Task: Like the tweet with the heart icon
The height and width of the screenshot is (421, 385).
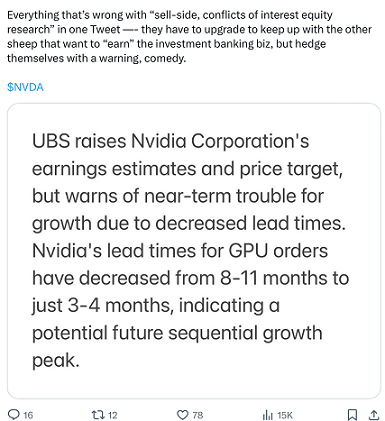Action: click(x=182, y=415)
